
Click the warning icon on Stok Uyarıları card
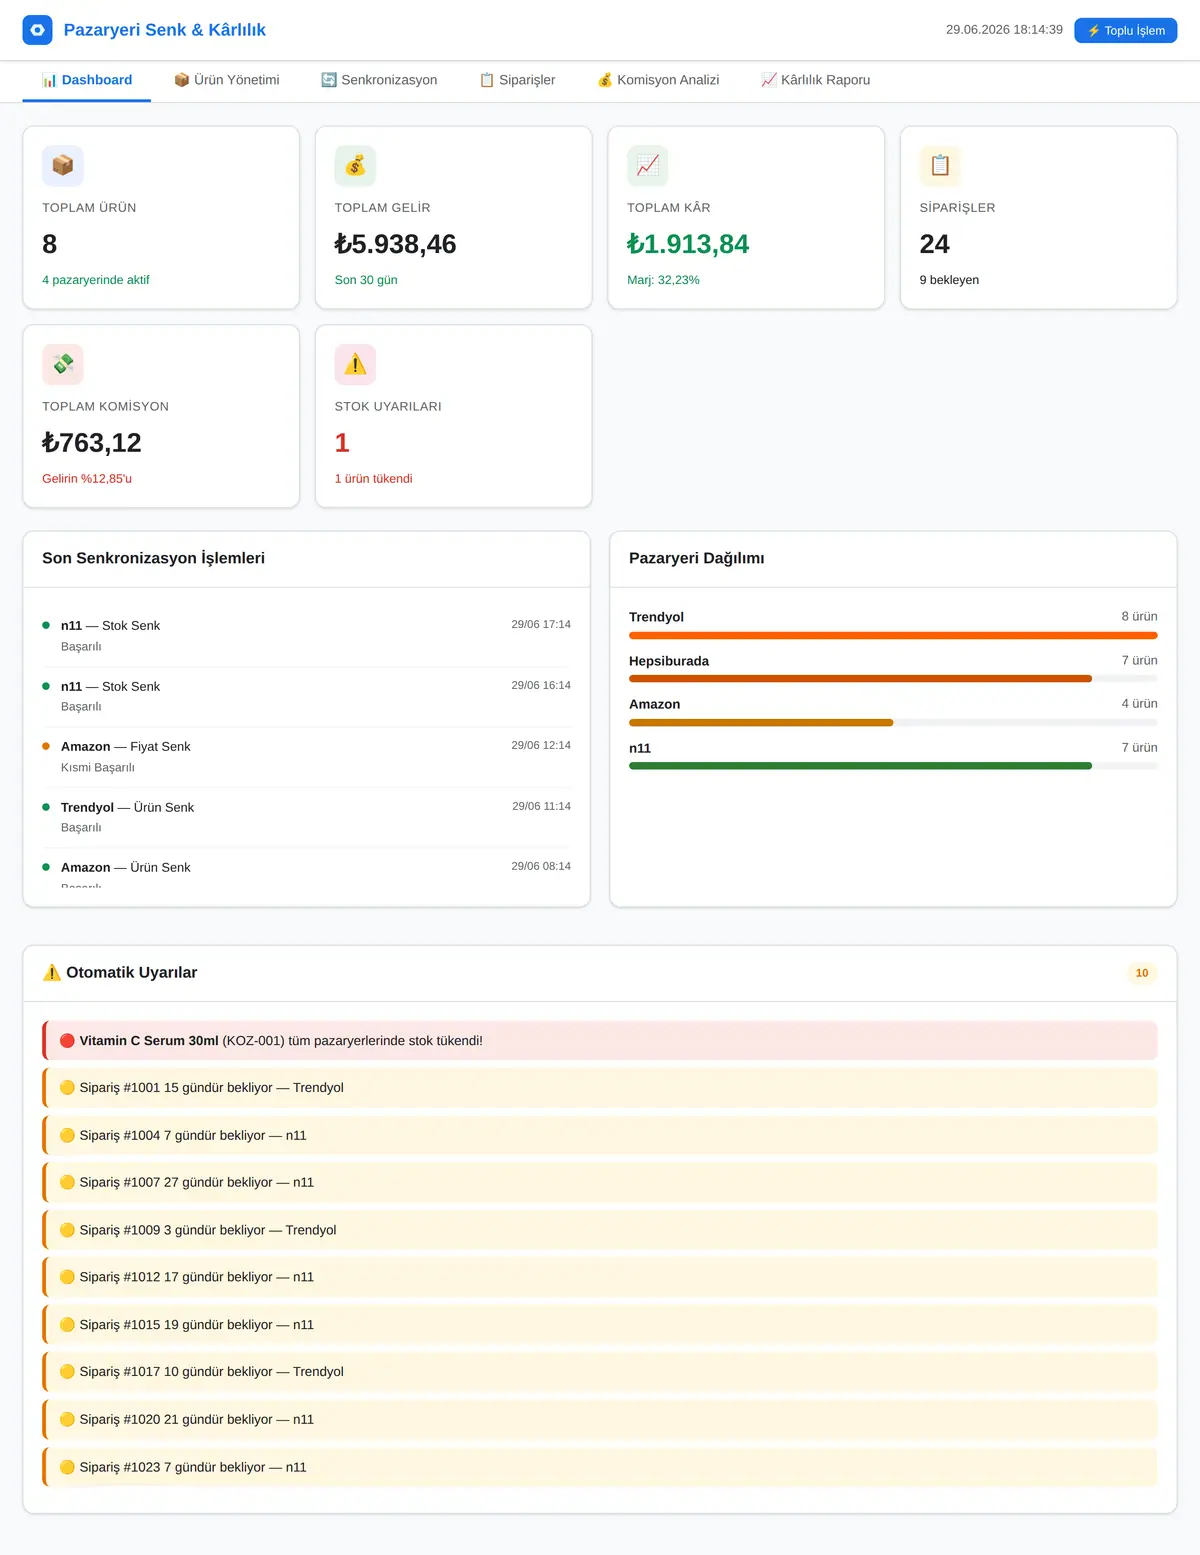tap(355, 365)
